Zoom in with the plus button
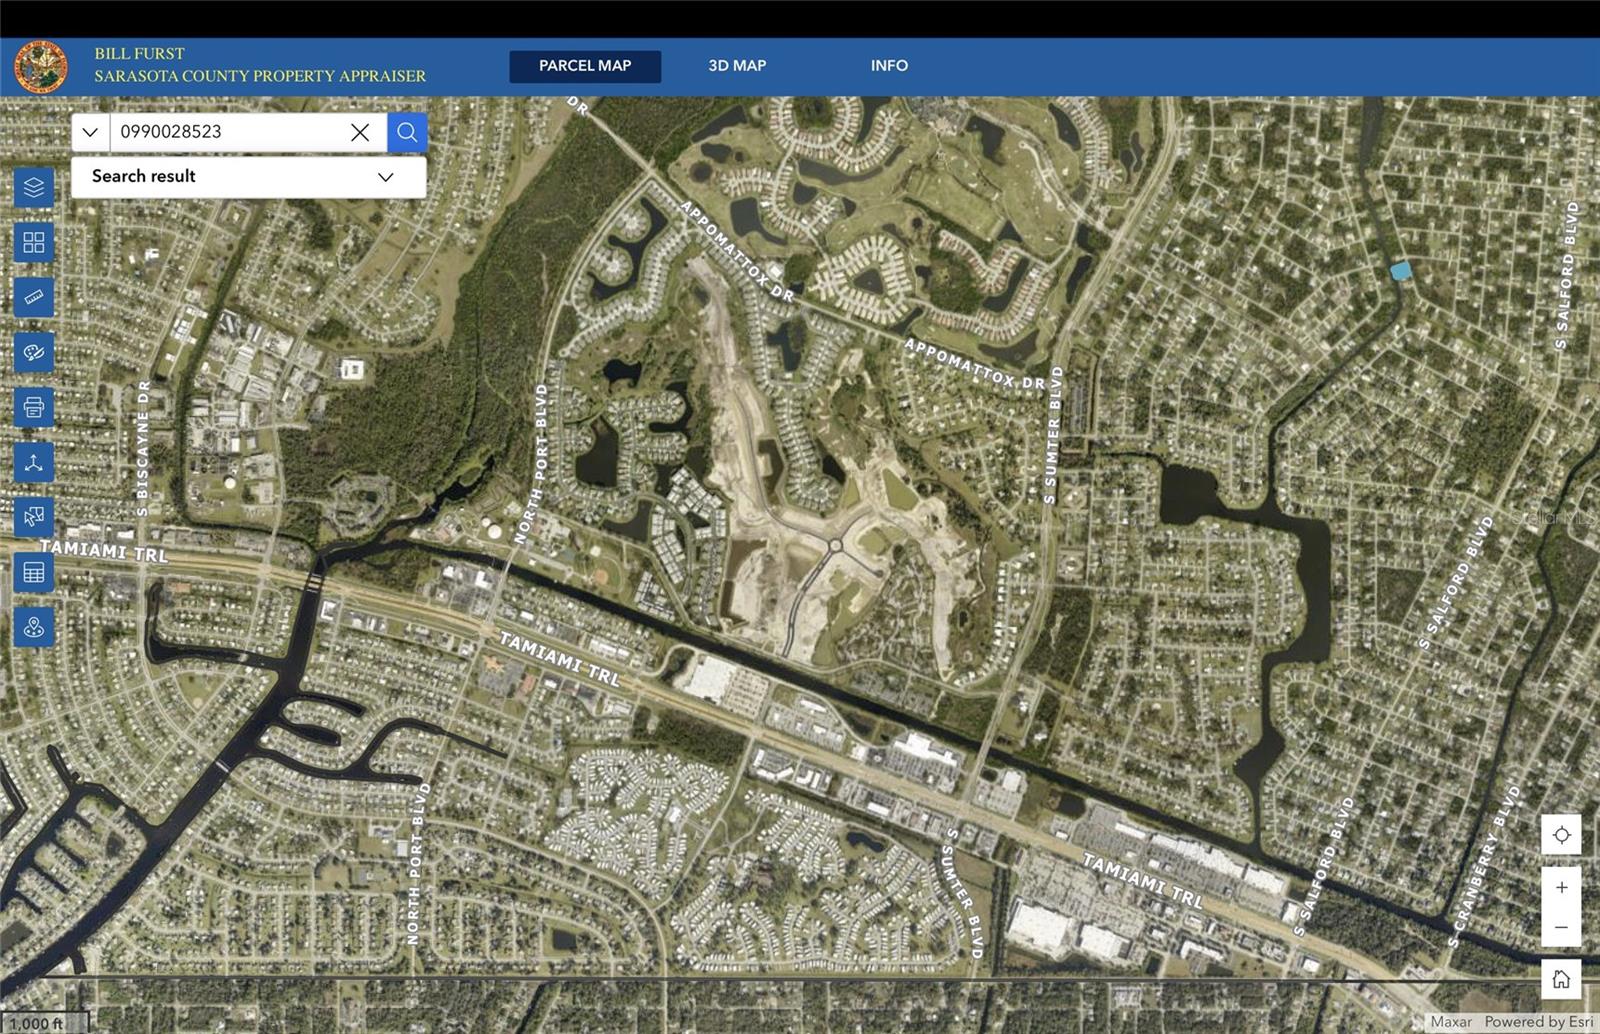Image resolution: width=1600 pixels, height=1034 pixels. pyautogui.click(x=1561, y=888)
